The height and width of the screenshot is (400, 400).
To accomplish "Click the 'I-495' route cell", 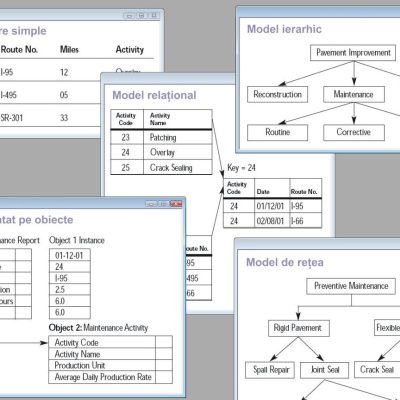I will coord(9,95).
